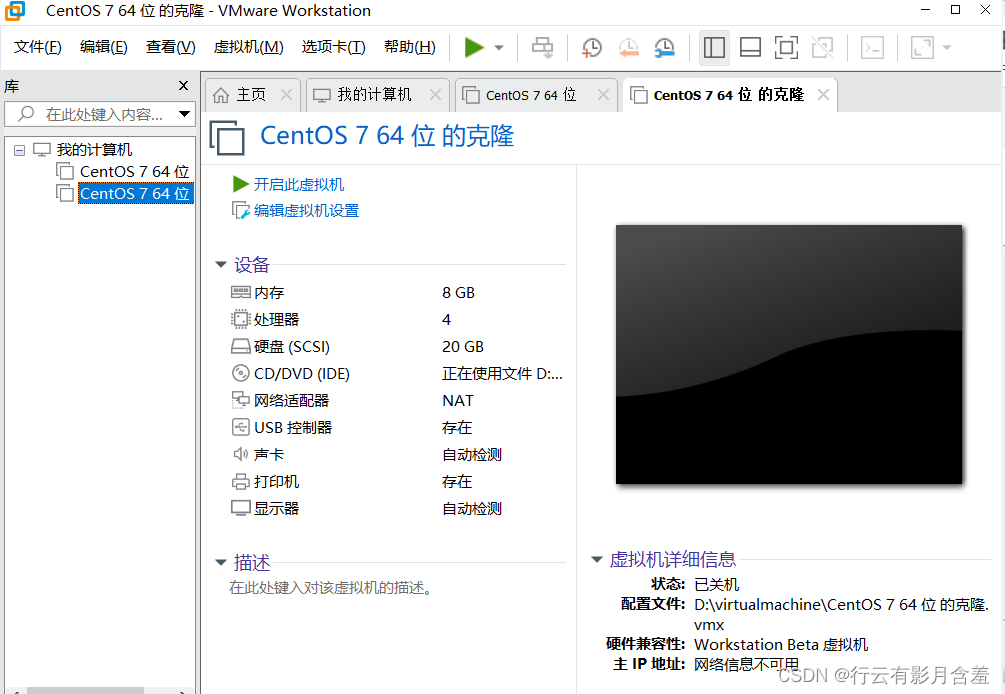This screenshot has width=1005, height=694.
Task: Open the library search filter dropdown
Action: (x=182, y=113)
